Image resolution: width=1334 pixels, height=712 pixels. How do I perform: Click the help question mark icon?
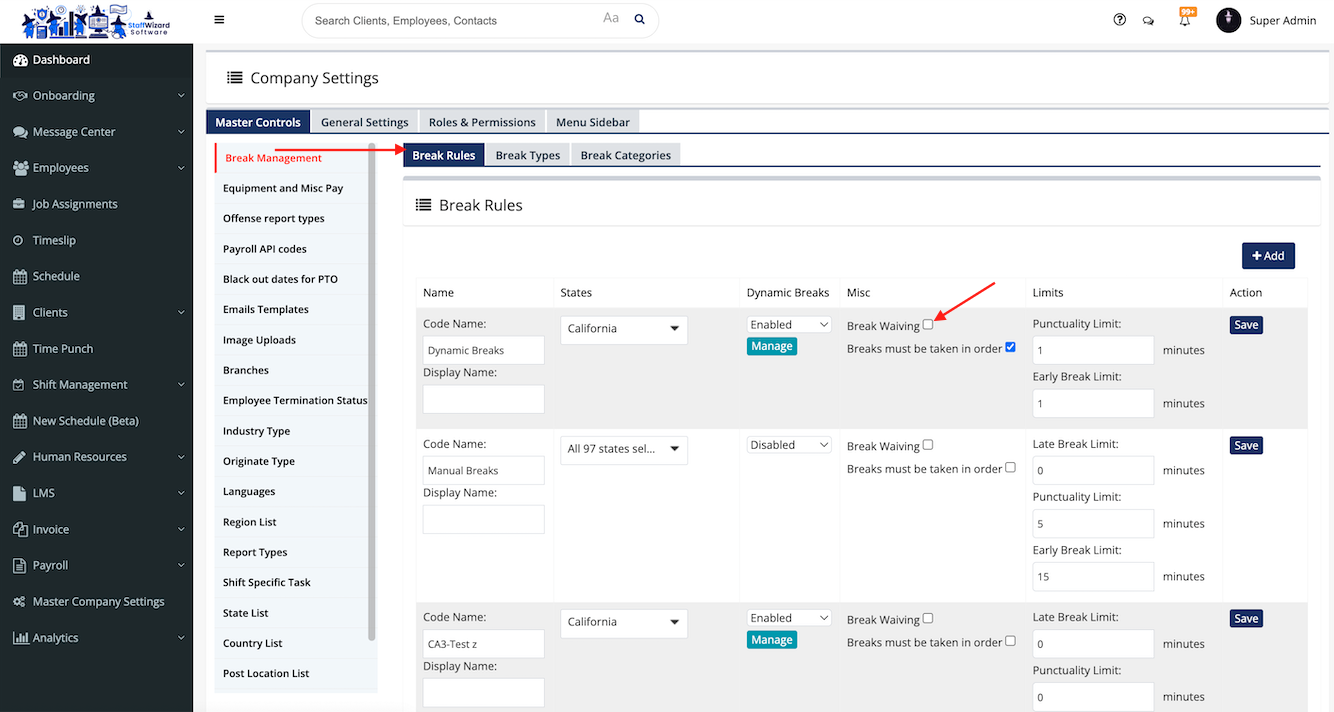(1119, 18)
